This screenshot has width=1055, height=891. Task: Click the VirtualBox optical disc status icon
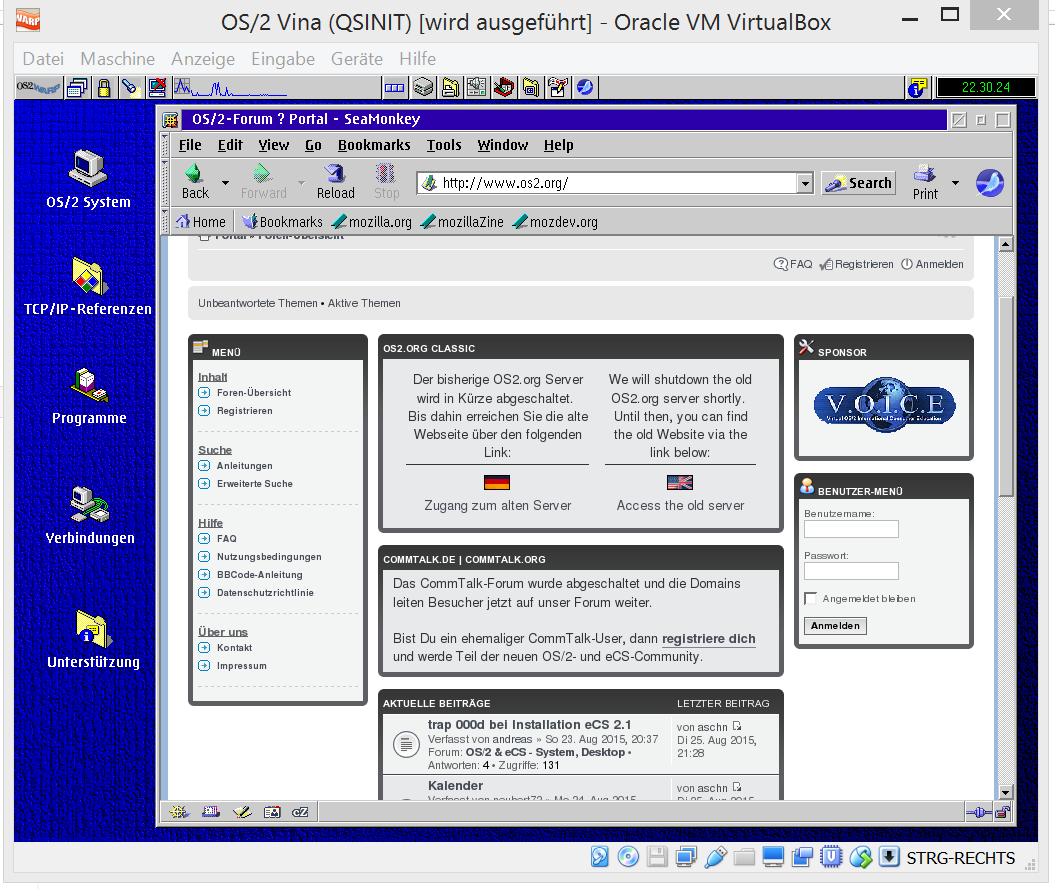[628, 857]
